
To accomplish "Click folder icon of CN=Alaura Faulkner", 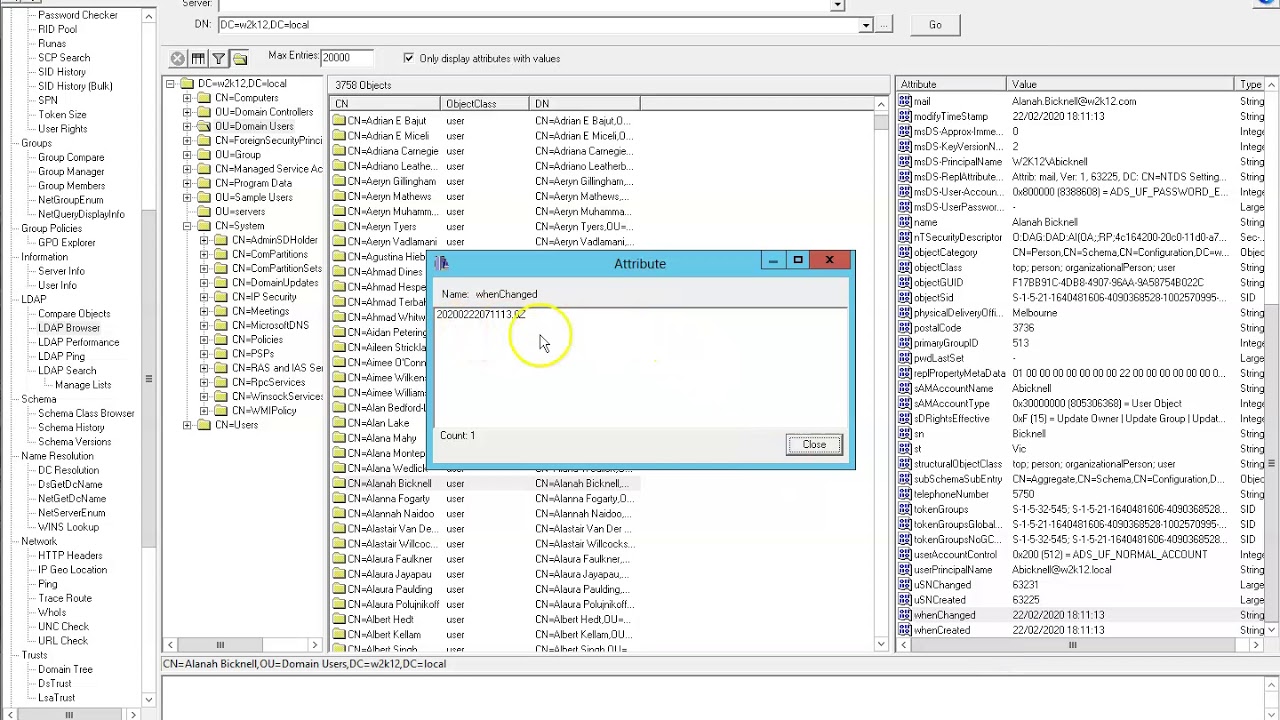I will click(x=339, y=559).
